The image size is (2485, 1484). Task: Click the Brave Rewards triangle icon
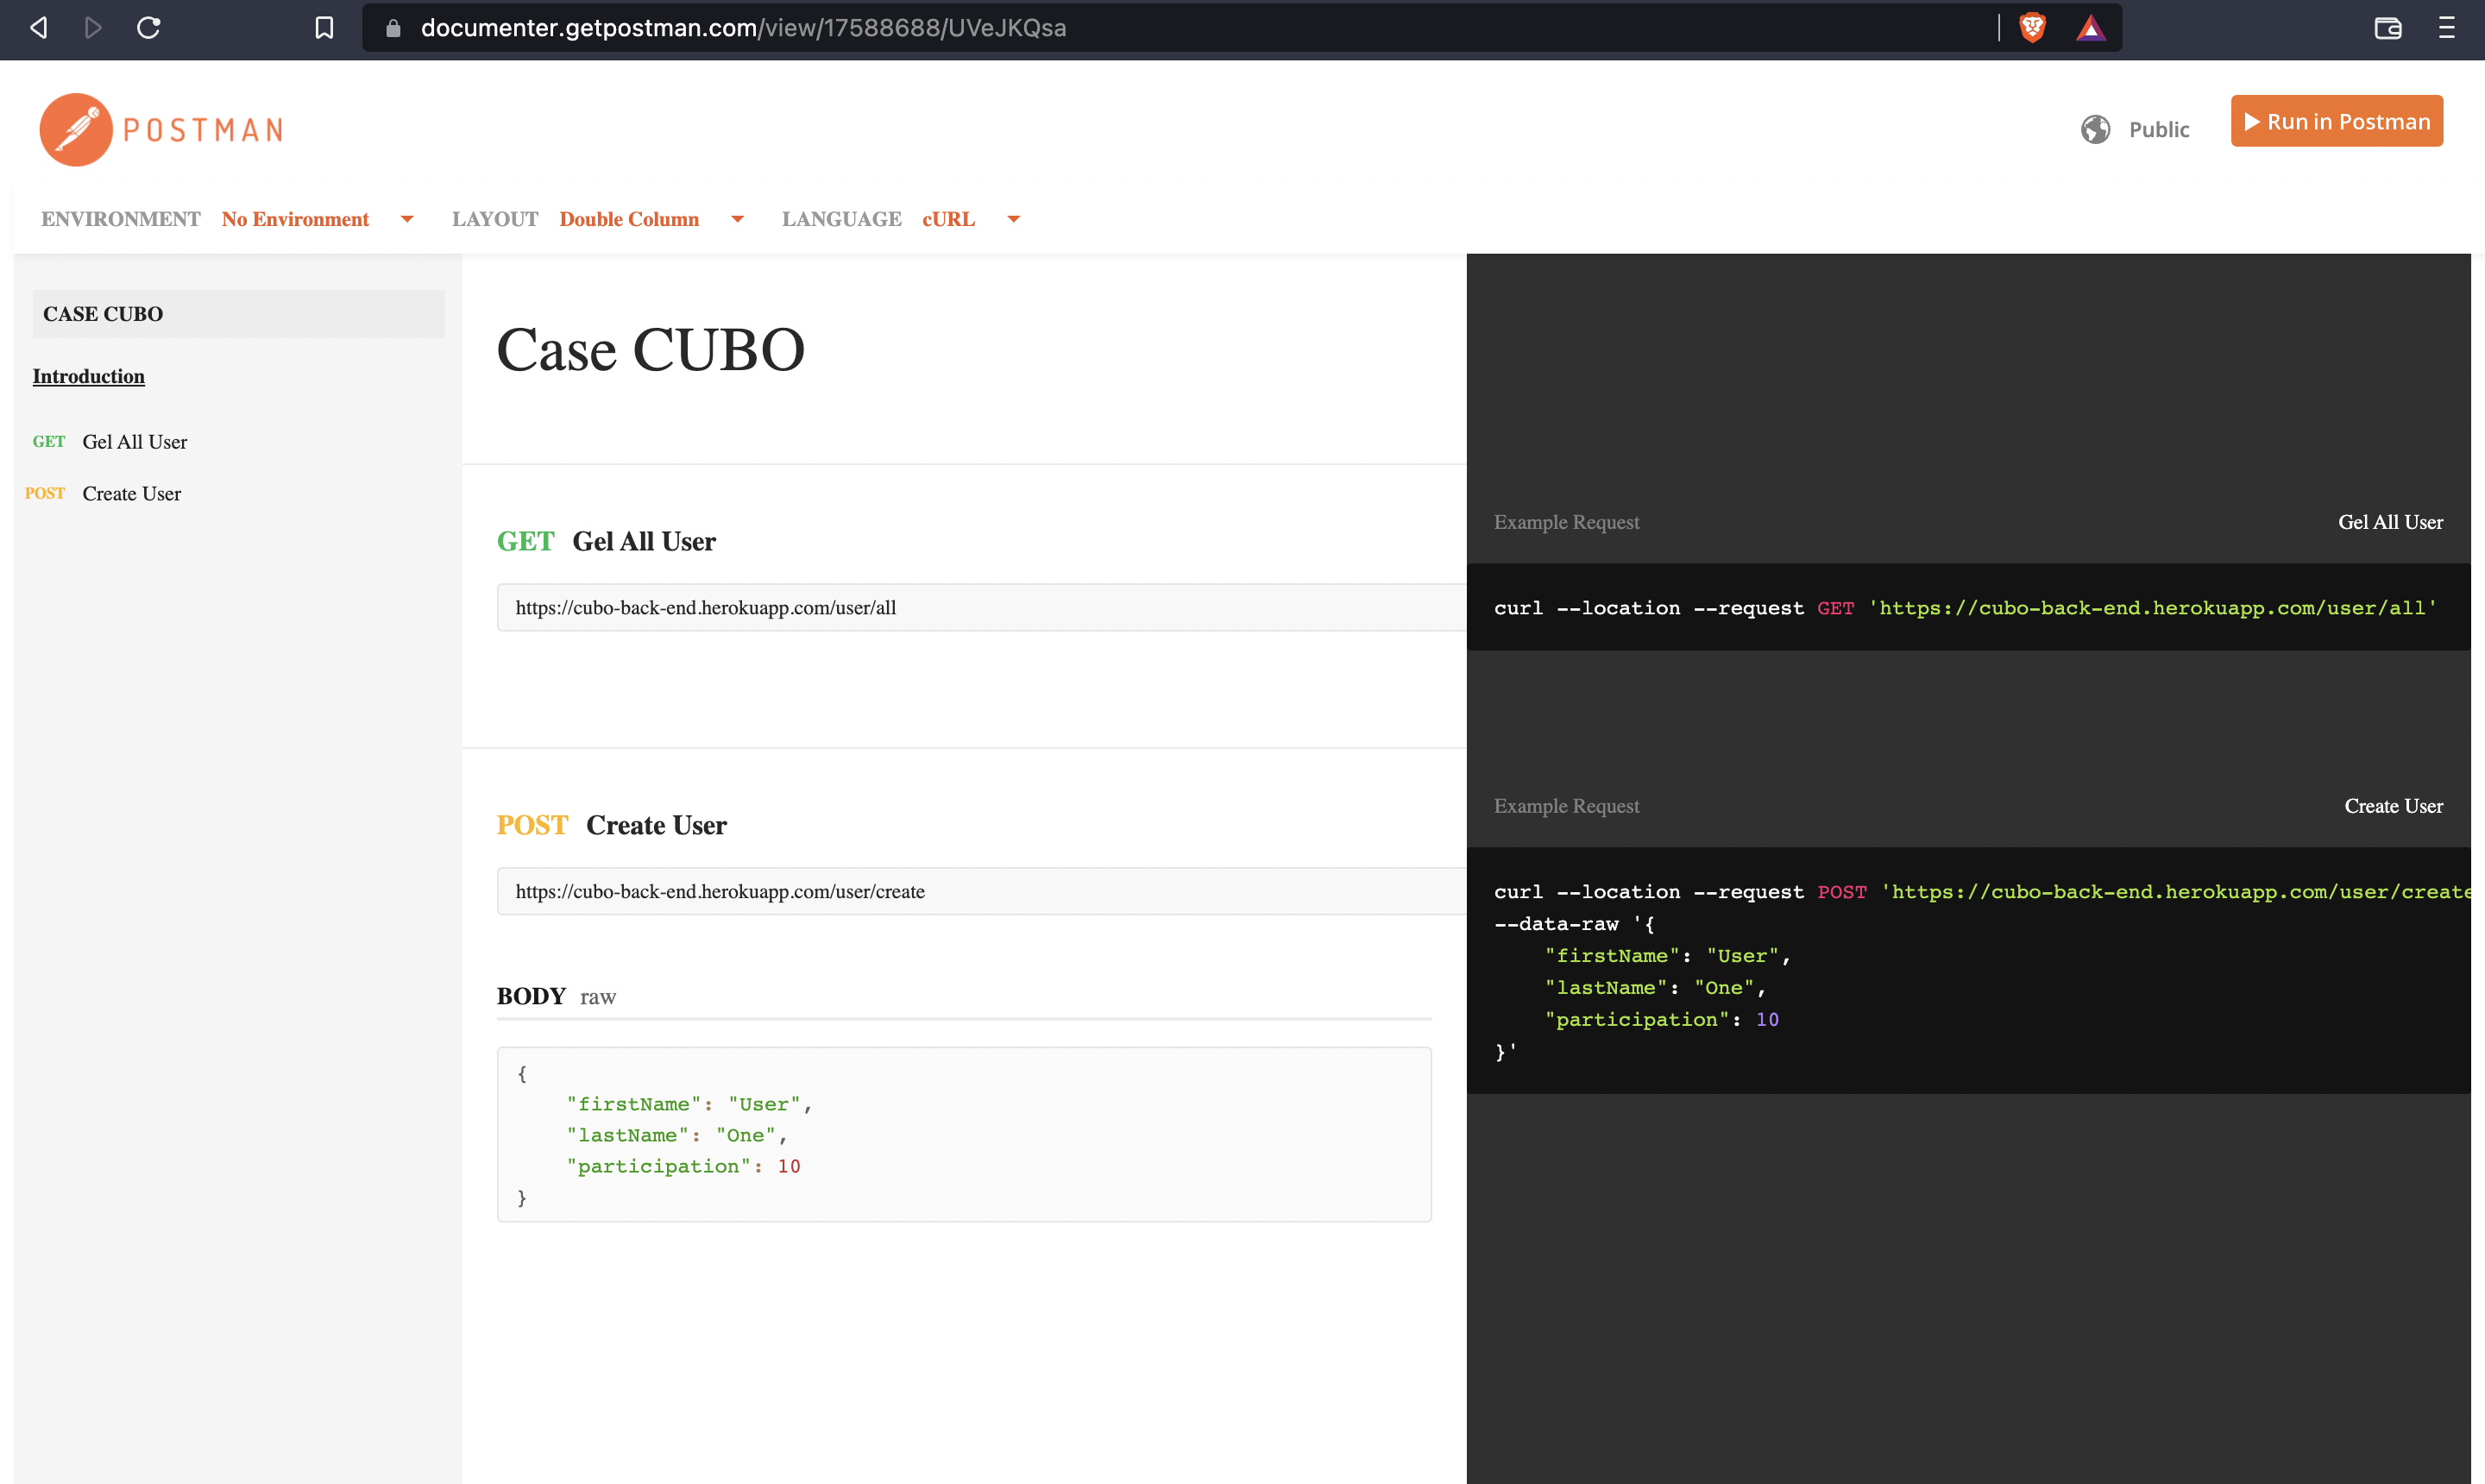(x=2090, y=28)
